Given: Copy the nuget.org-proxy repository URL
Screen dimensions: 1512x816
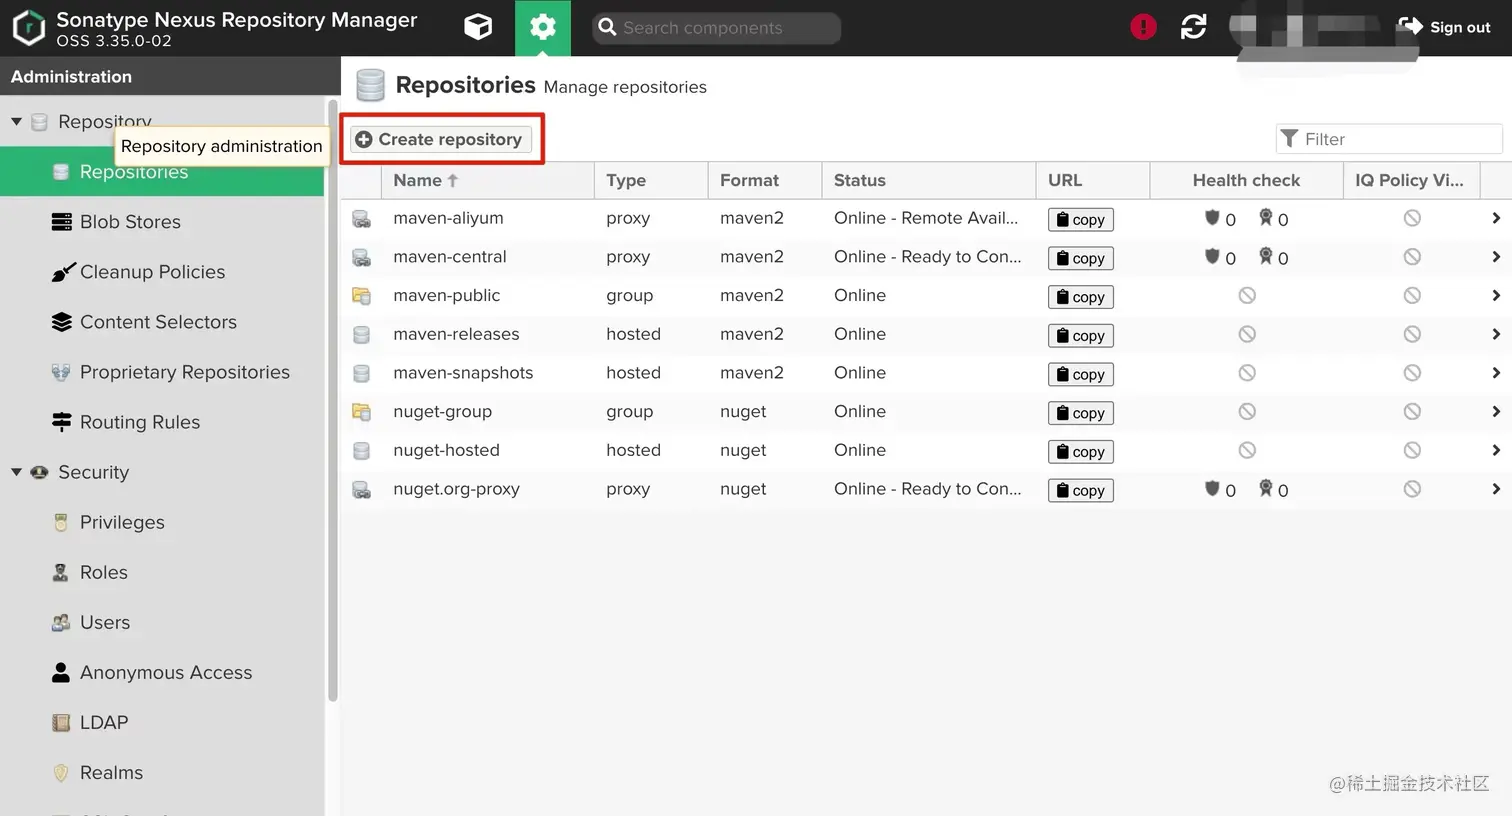Looking at the screenshot, I should (x=1080, y=490).
